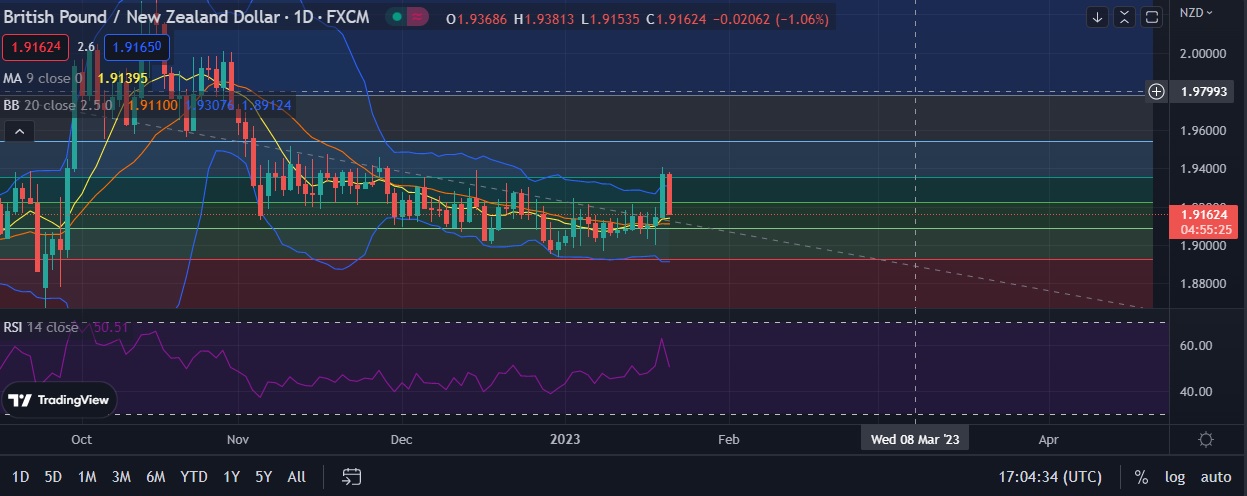
Task: Open chart settings gear icon
Action: 1206,440
